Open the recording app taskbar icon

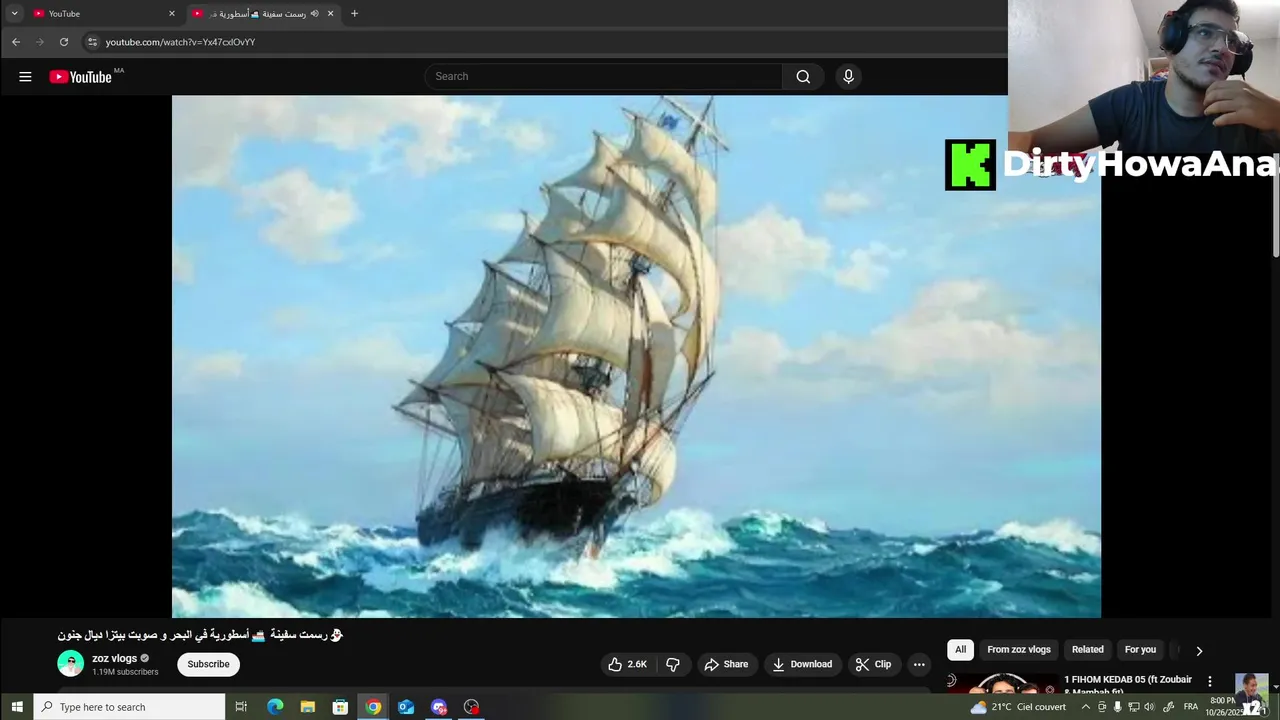(472, 707)
